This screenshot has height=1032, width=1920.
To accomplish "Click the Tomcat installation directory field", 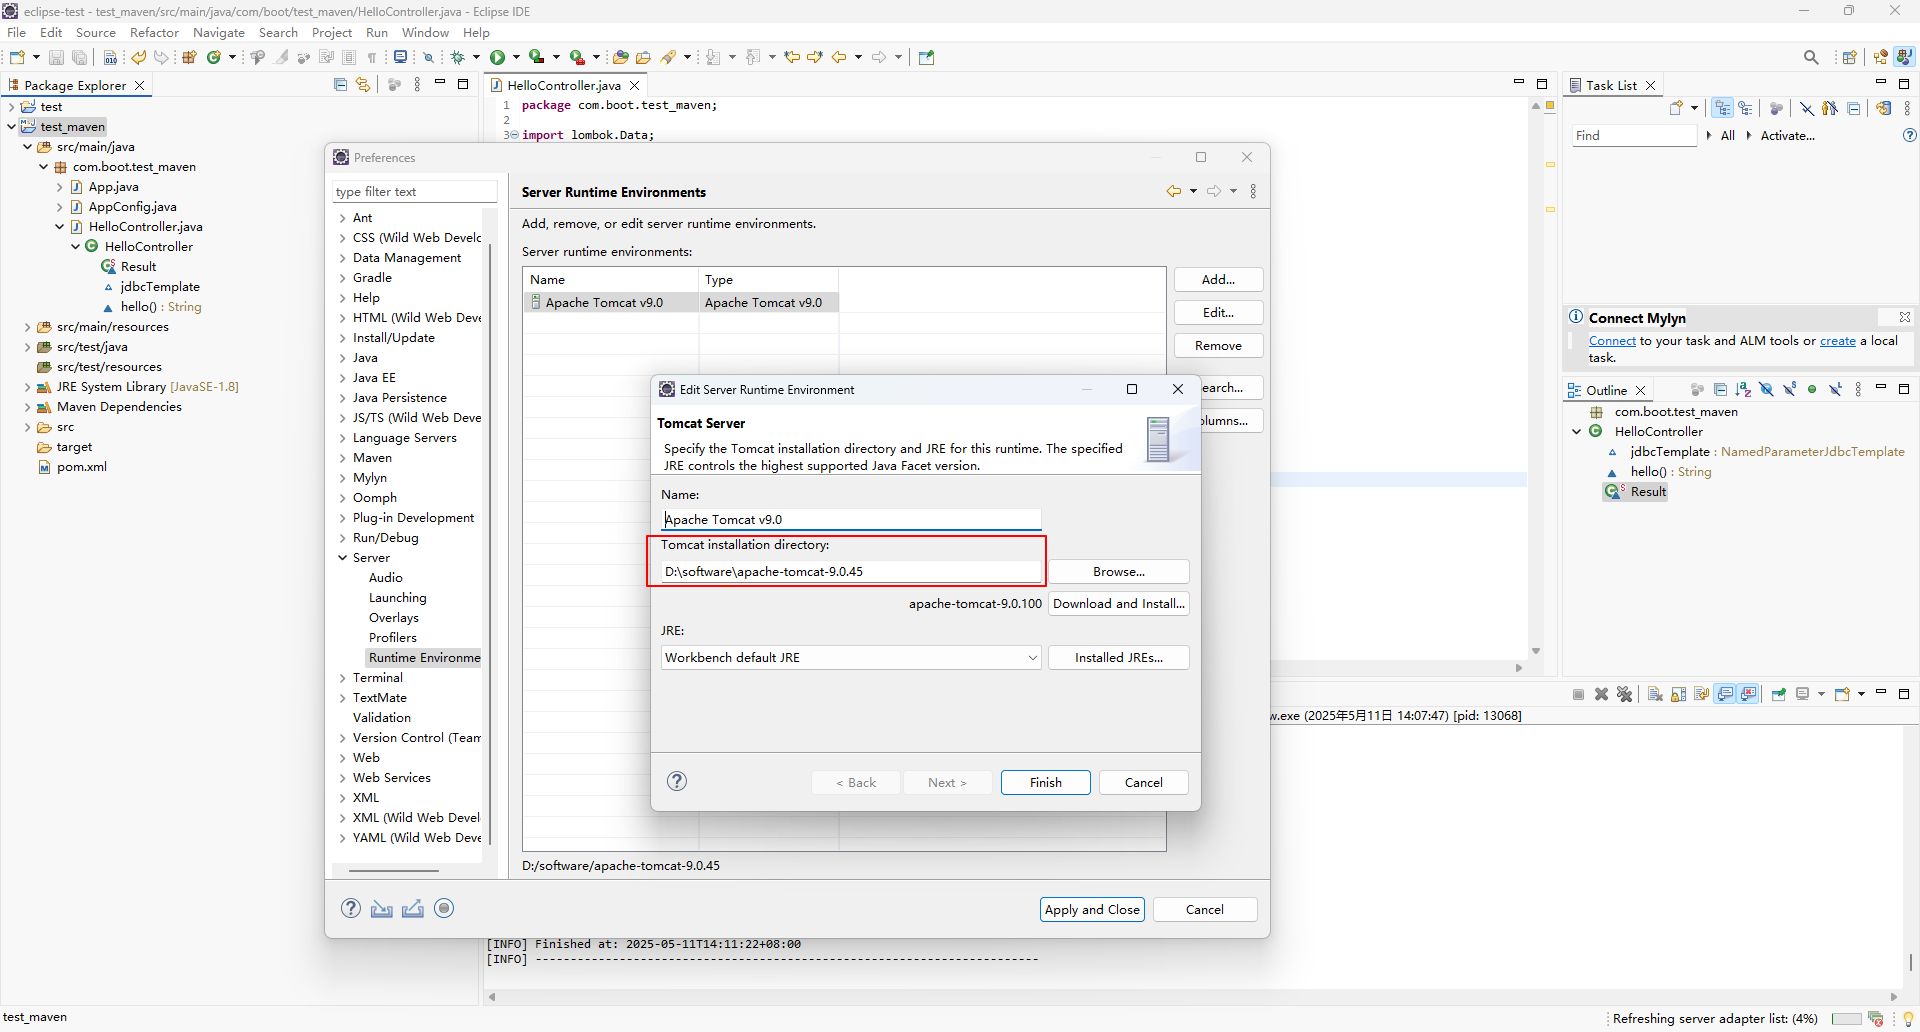I will (851, 571).
